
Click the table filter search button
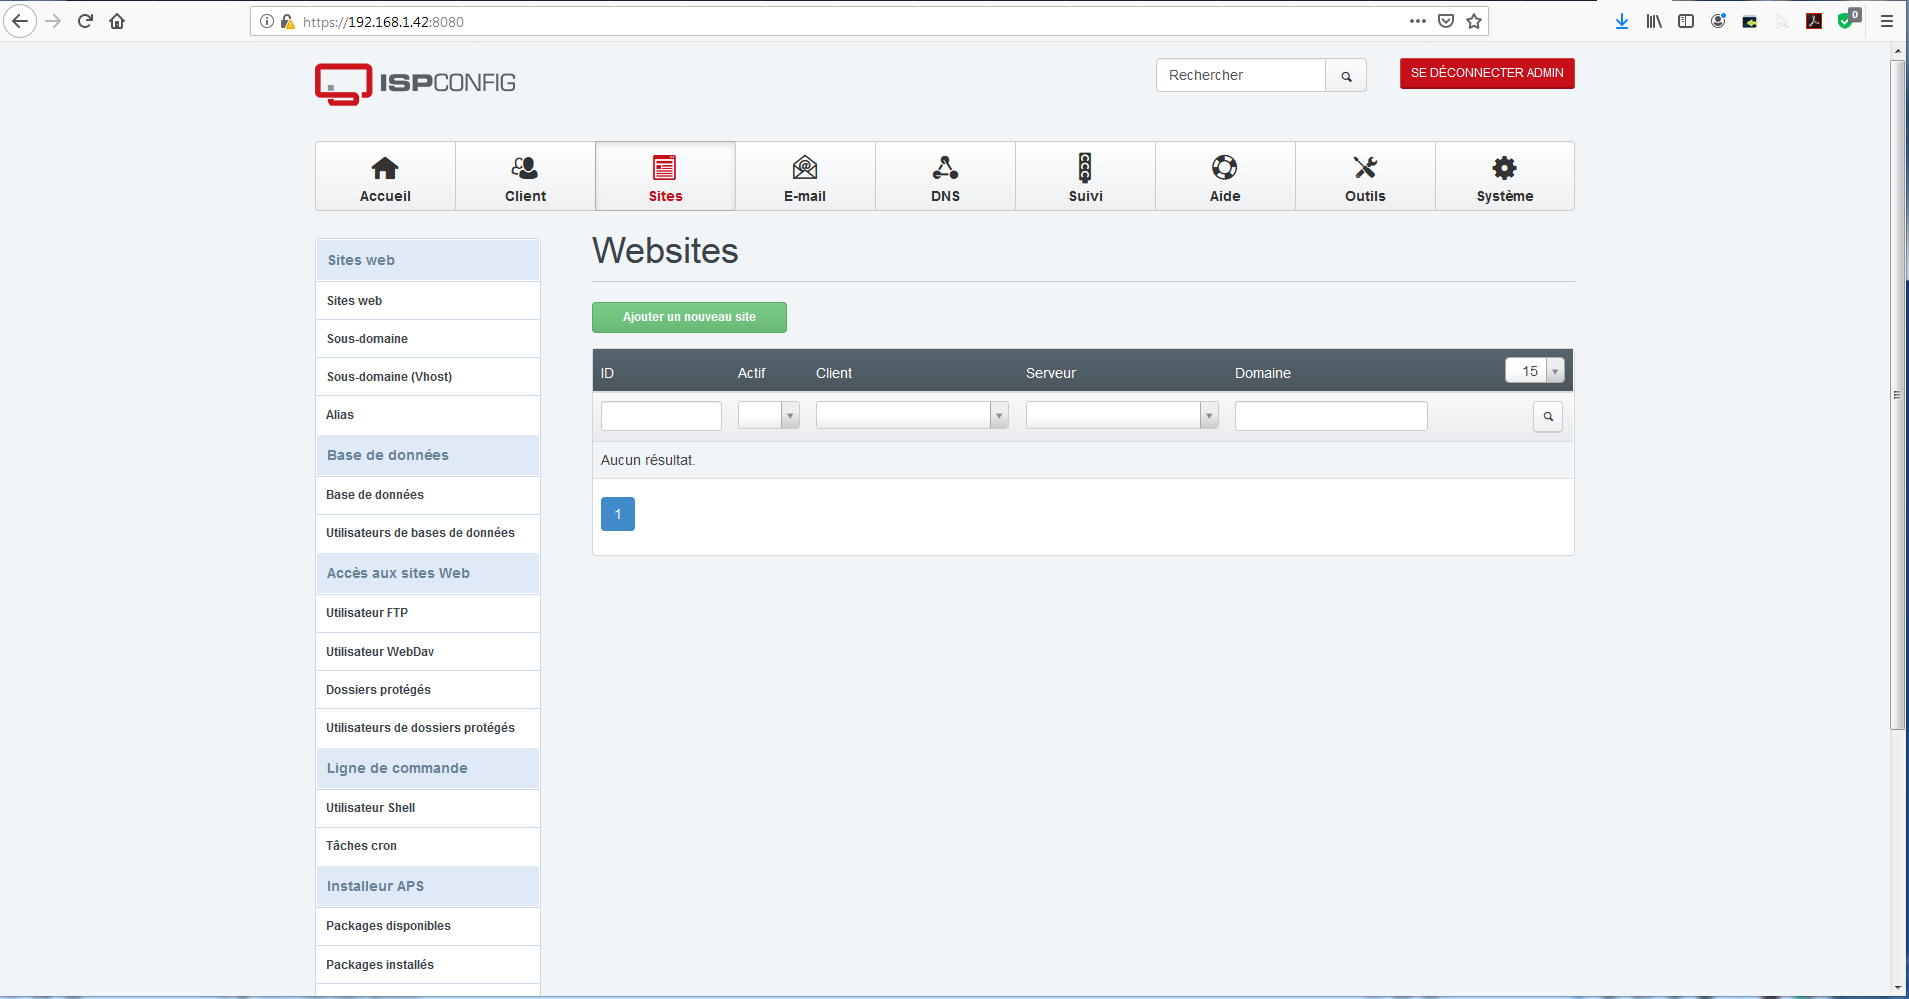coord(1548,416)
